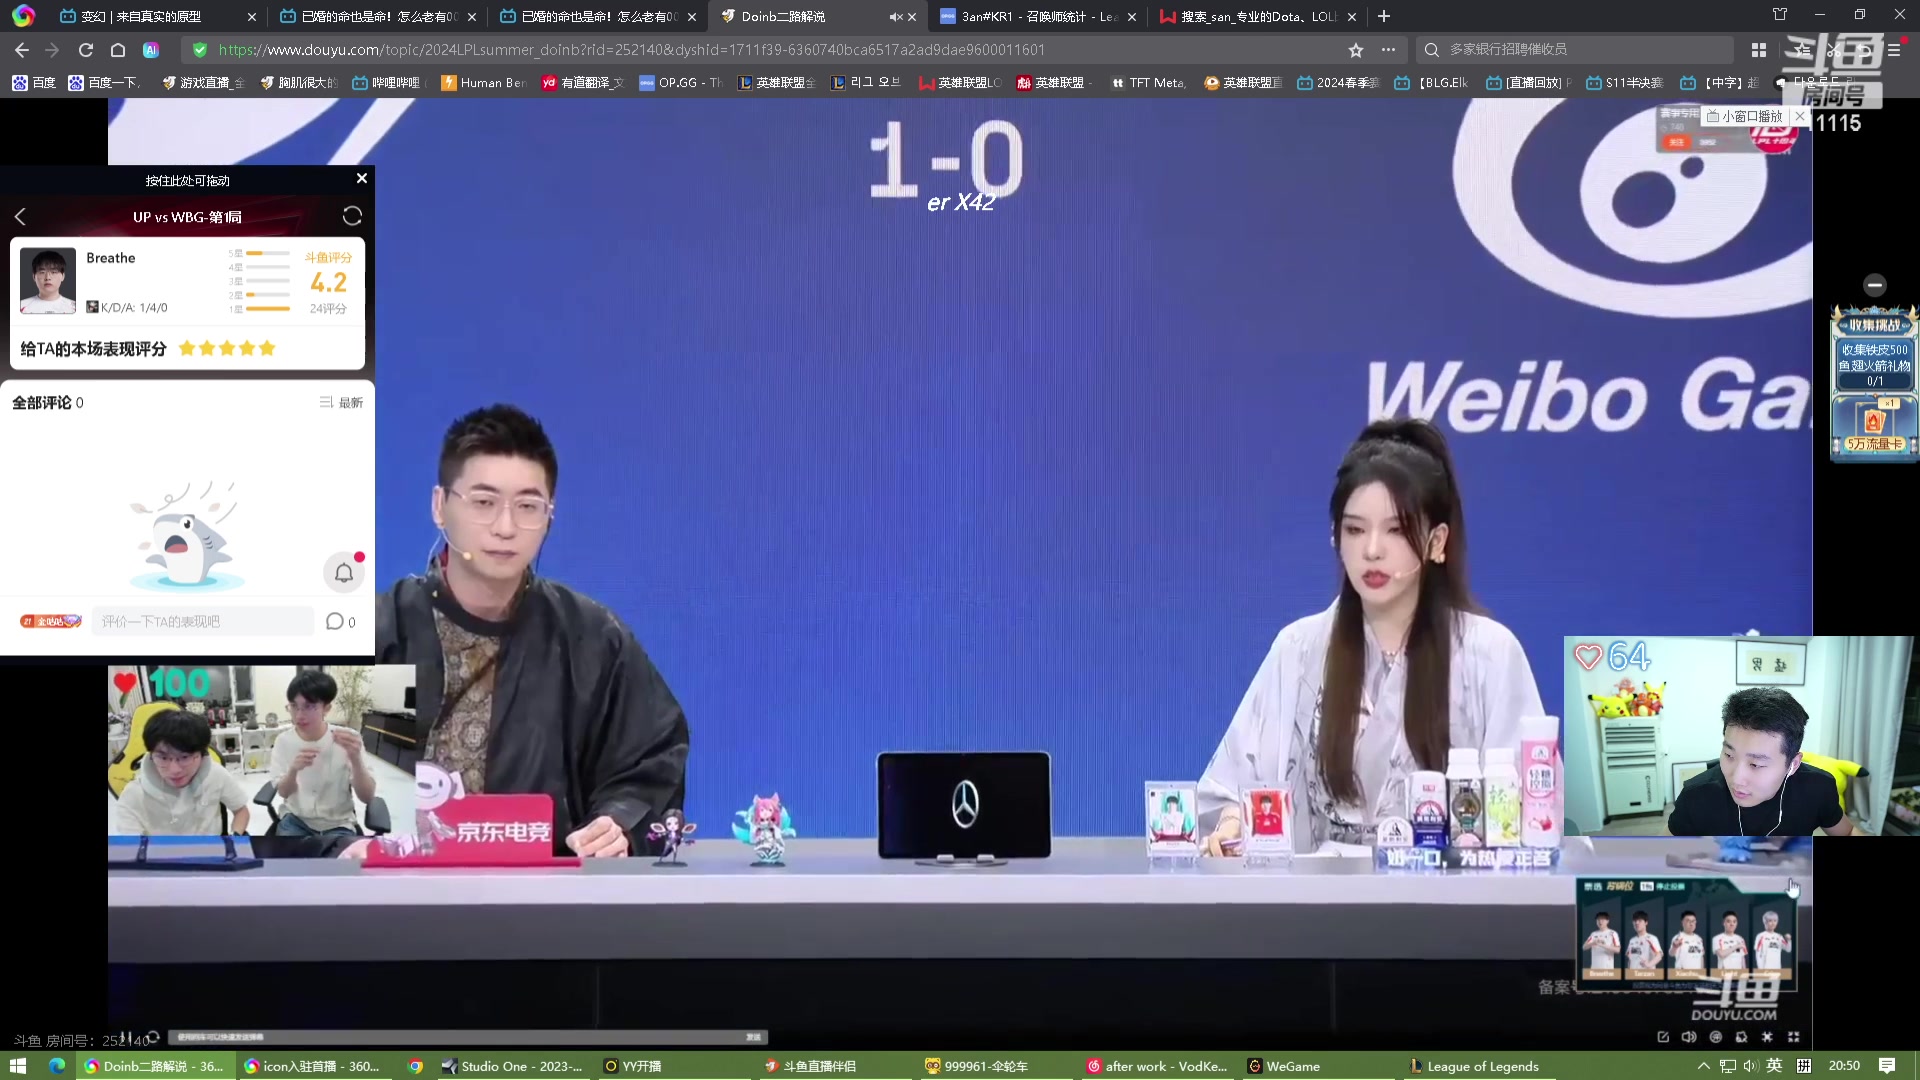Open the TFT Meta bookmark
The height and width of the screenshot is (1080, 1920).
coord(1148,83)
